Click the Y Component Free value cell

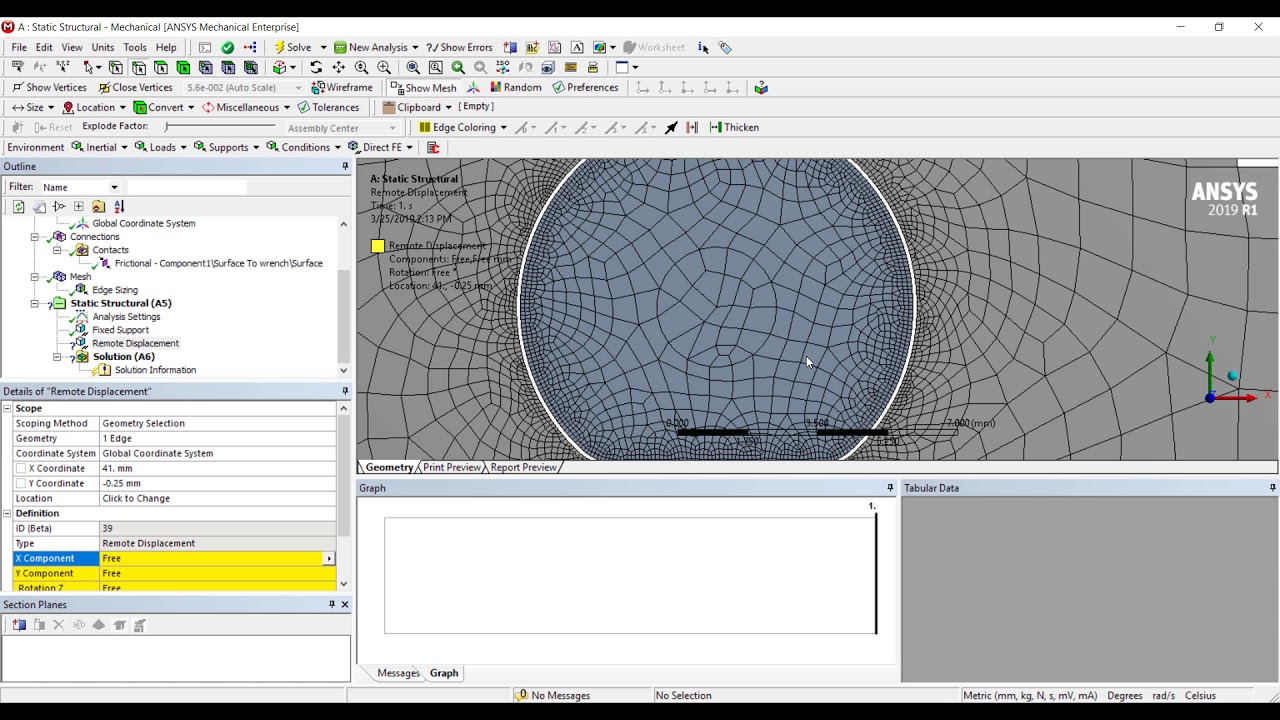(217, 573)
